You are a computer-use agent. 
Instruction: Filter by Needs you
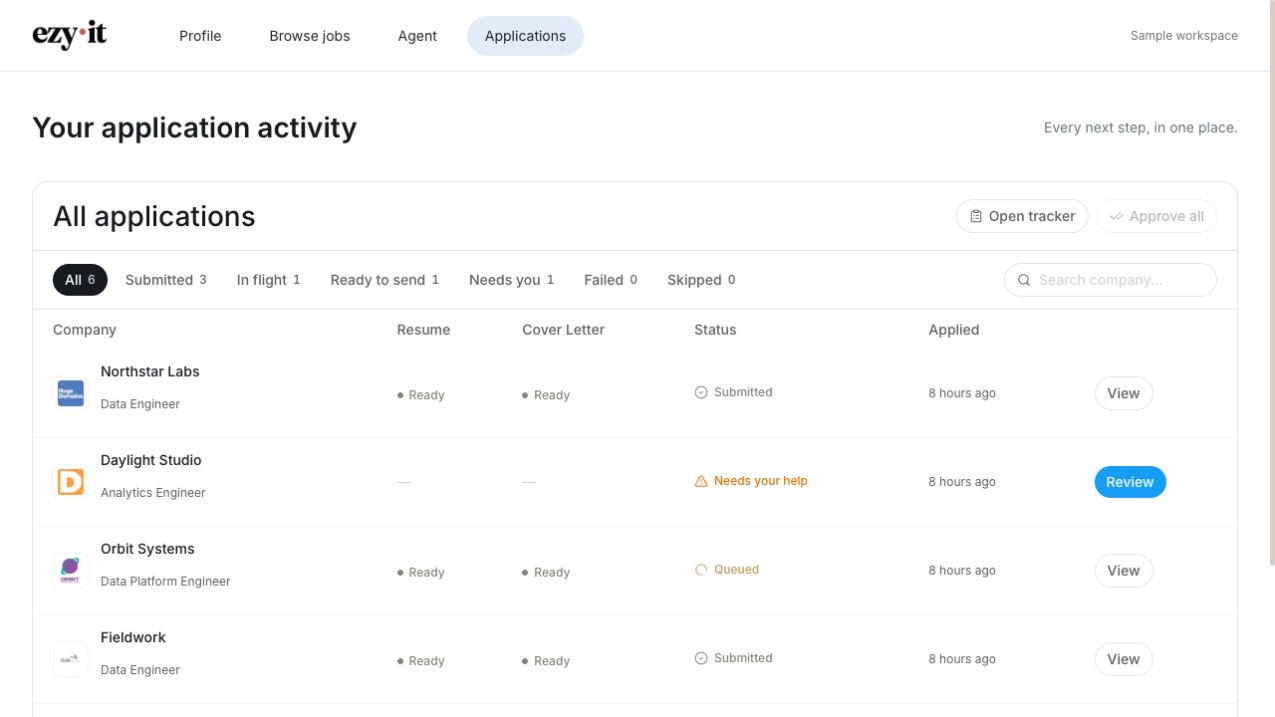point(511,280)
